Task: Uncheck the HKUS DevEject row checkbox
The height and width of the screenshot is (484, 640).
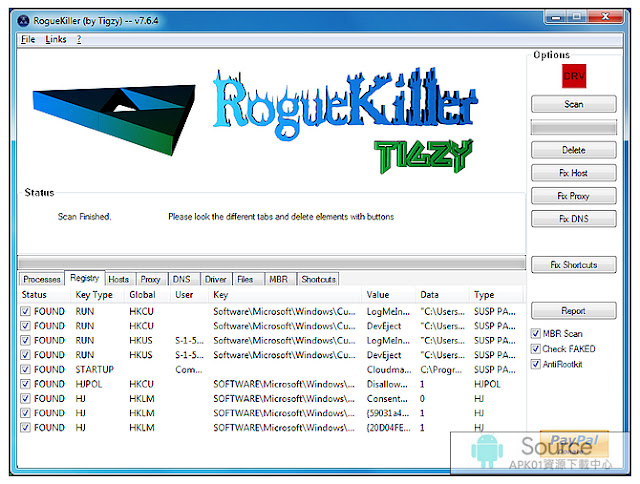Action: [x=25, y=355]
